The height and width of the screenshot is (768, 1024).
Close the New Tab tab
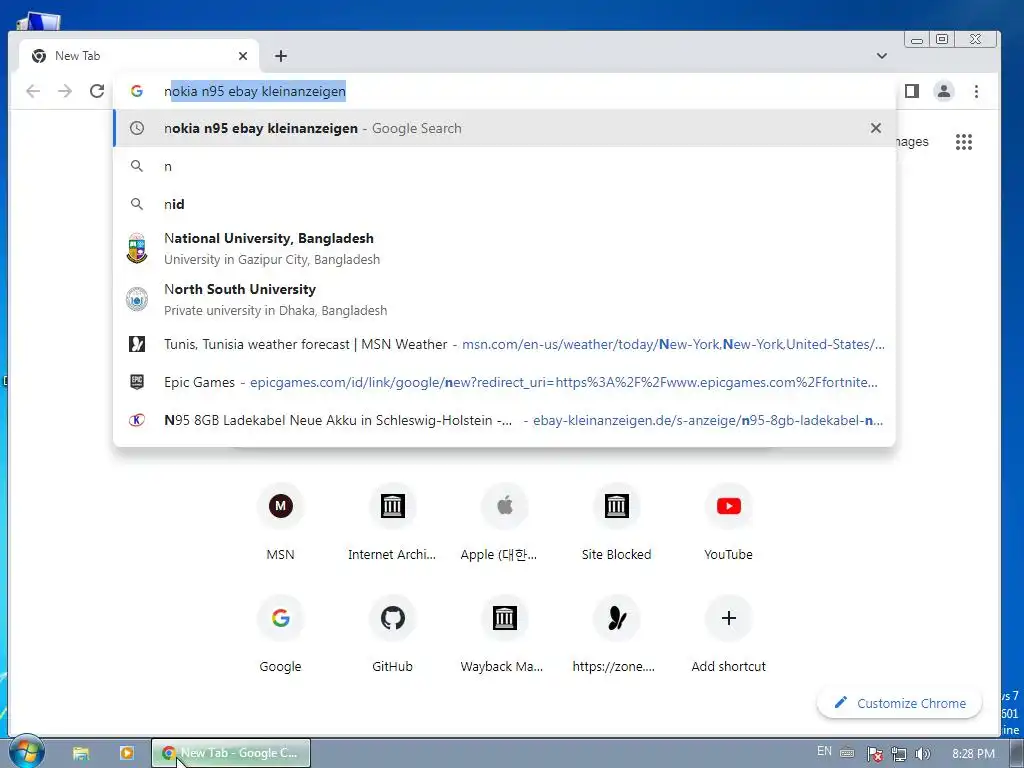243,56
